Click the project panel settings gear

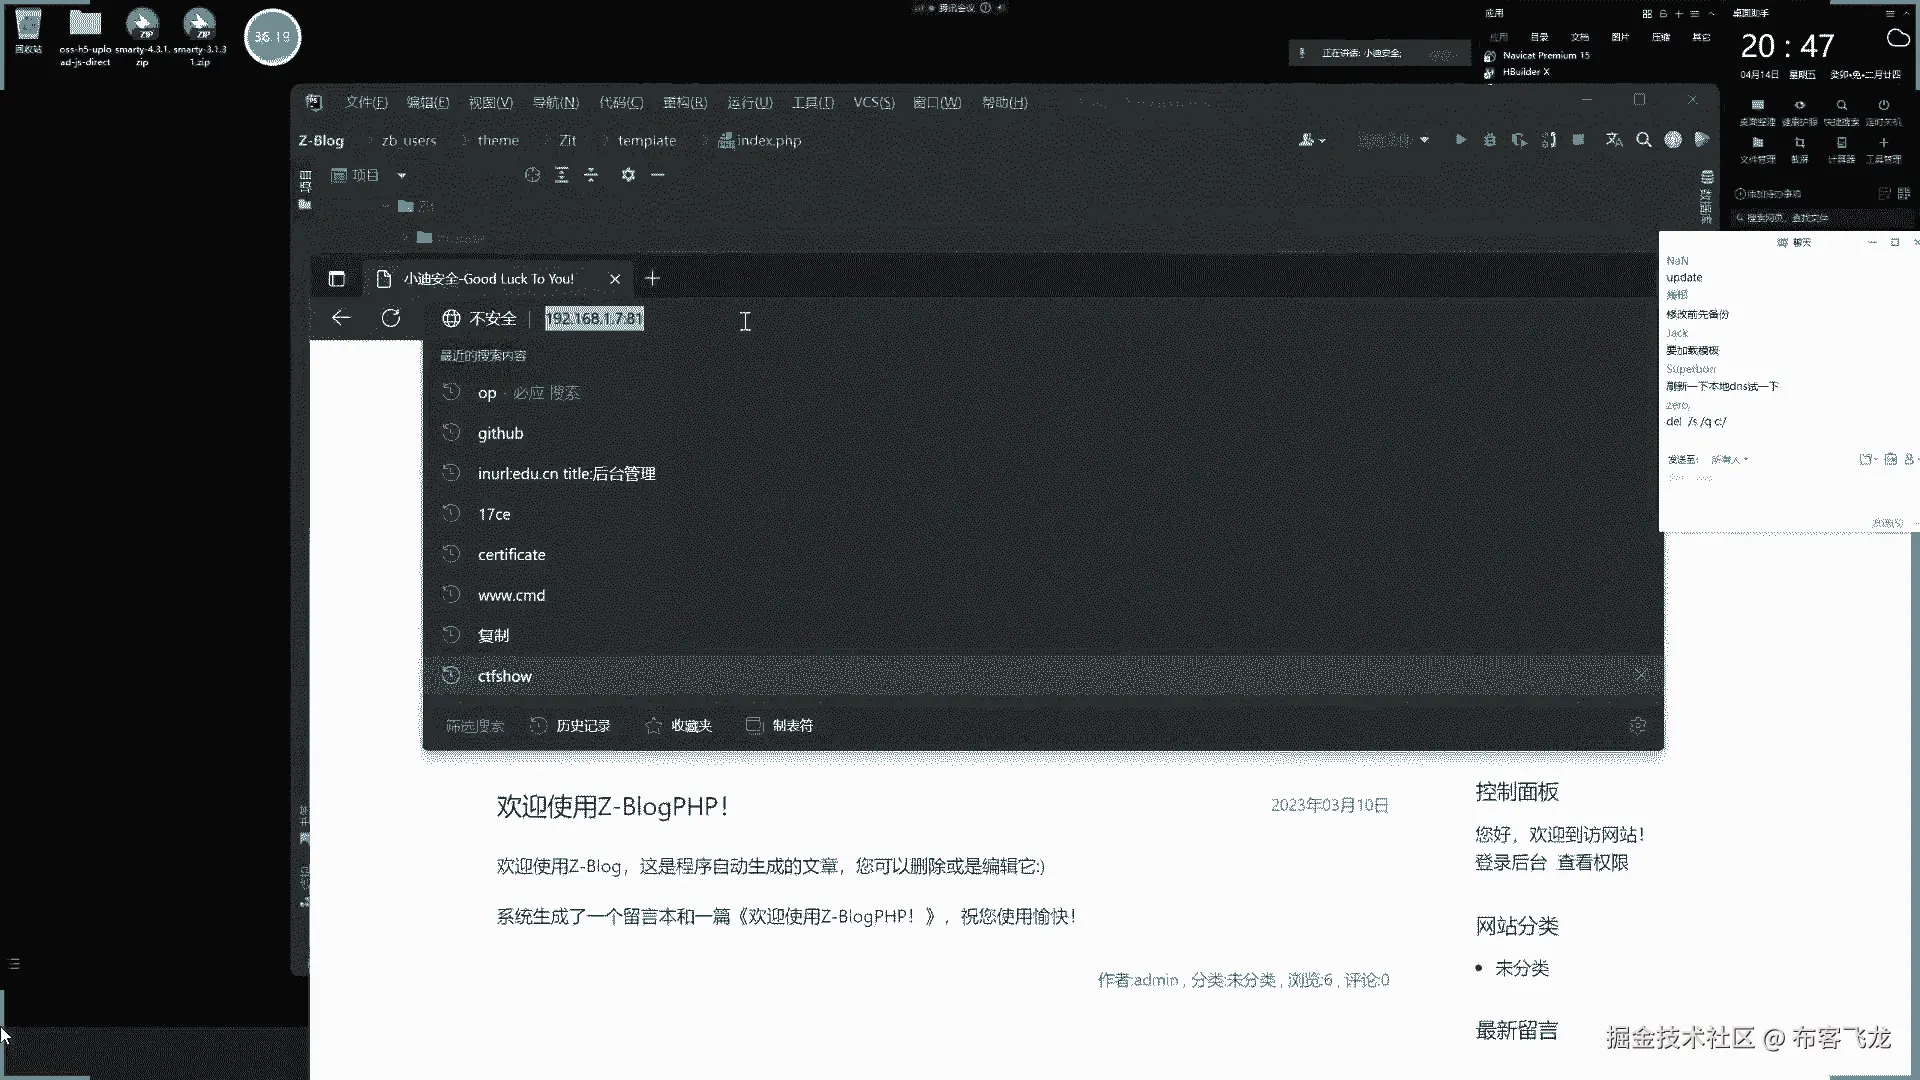[628, 175]
